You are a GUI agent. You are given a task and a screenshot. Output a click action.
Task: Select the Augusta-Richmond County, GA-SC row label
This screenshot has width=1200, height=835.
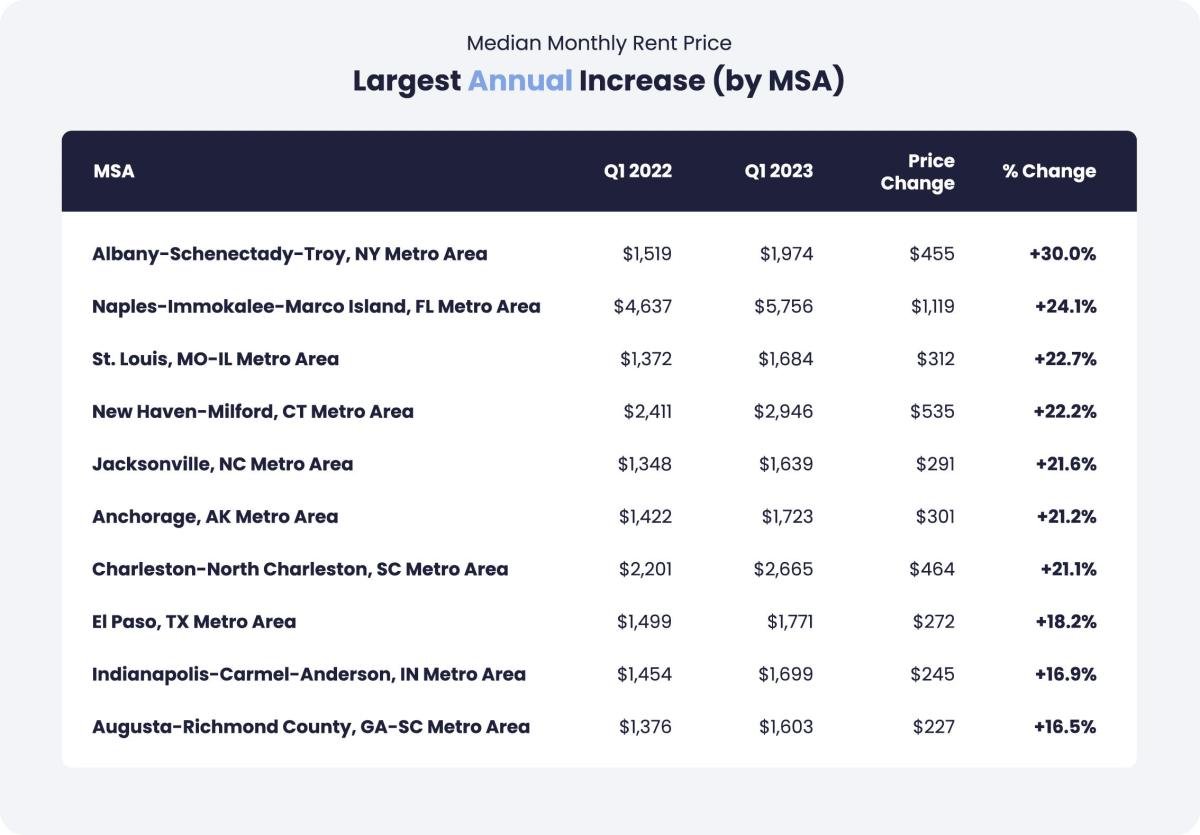pos(311,726)
